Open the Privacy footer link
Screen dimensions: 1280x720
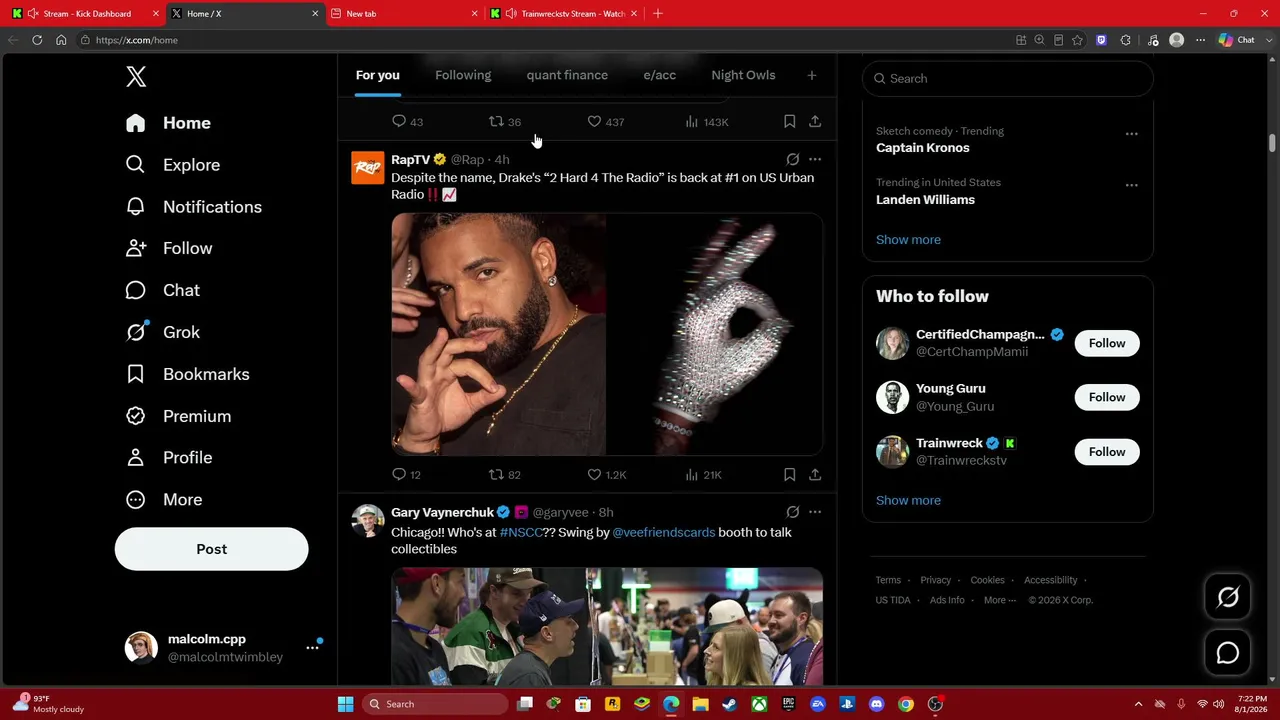(936, 580)
